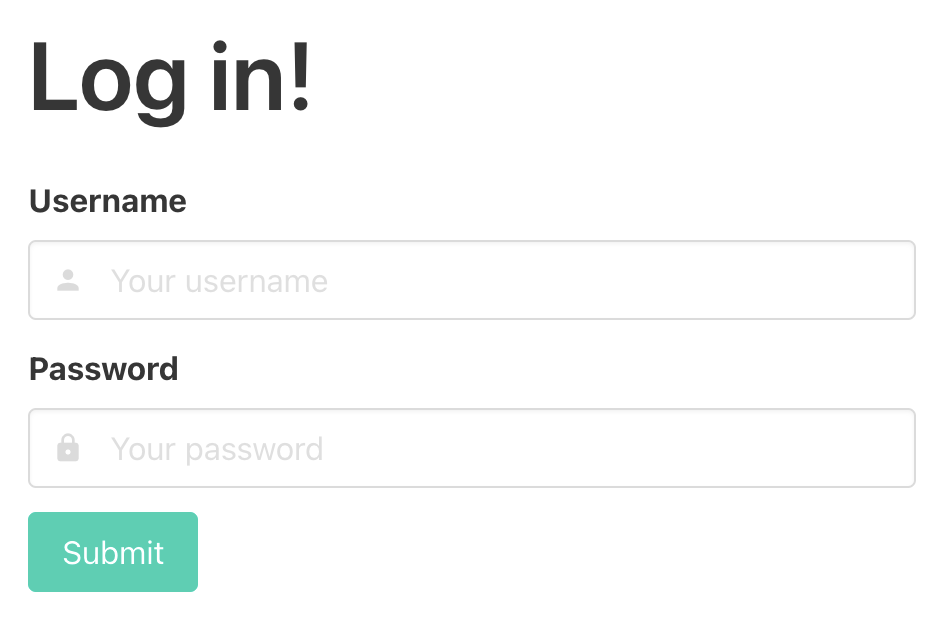Click the padlock icon
The height and width of the screenshot is (636, 952).
click(x=68, y=448)
